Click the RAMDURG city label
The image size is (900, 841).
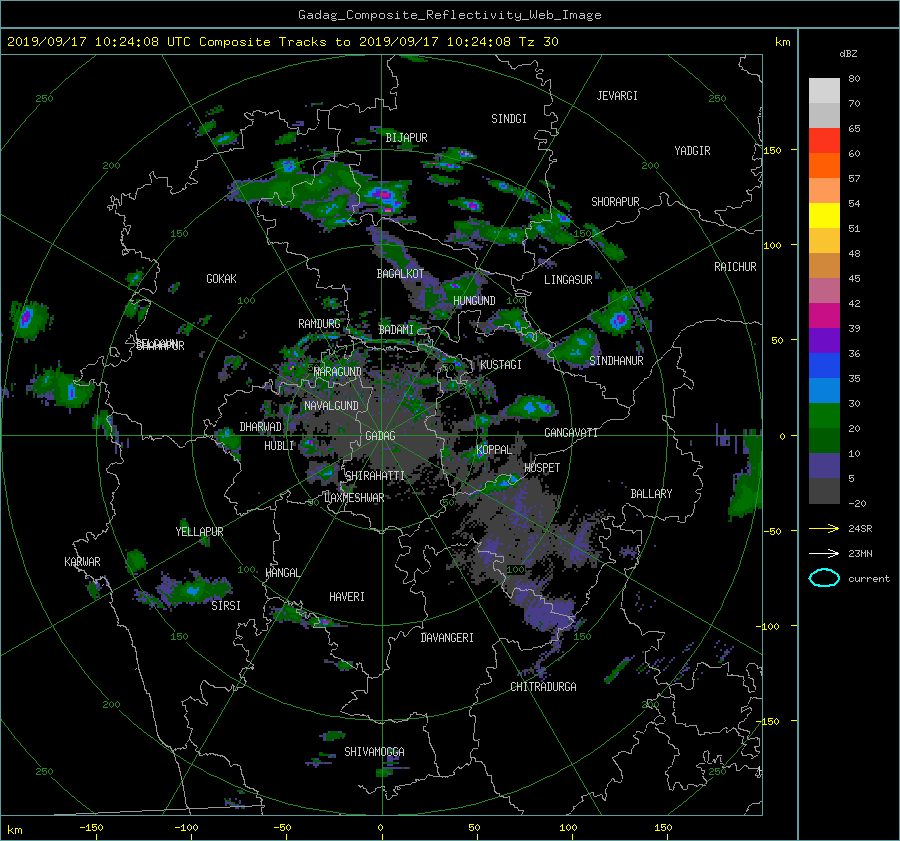(x=319, y=324)
